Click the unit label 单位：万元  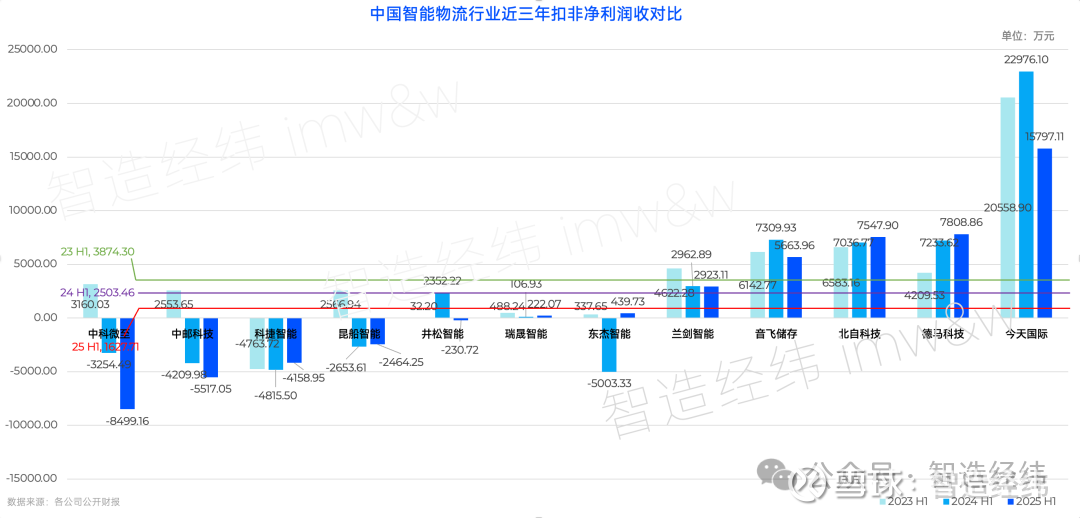(1029, 36)
